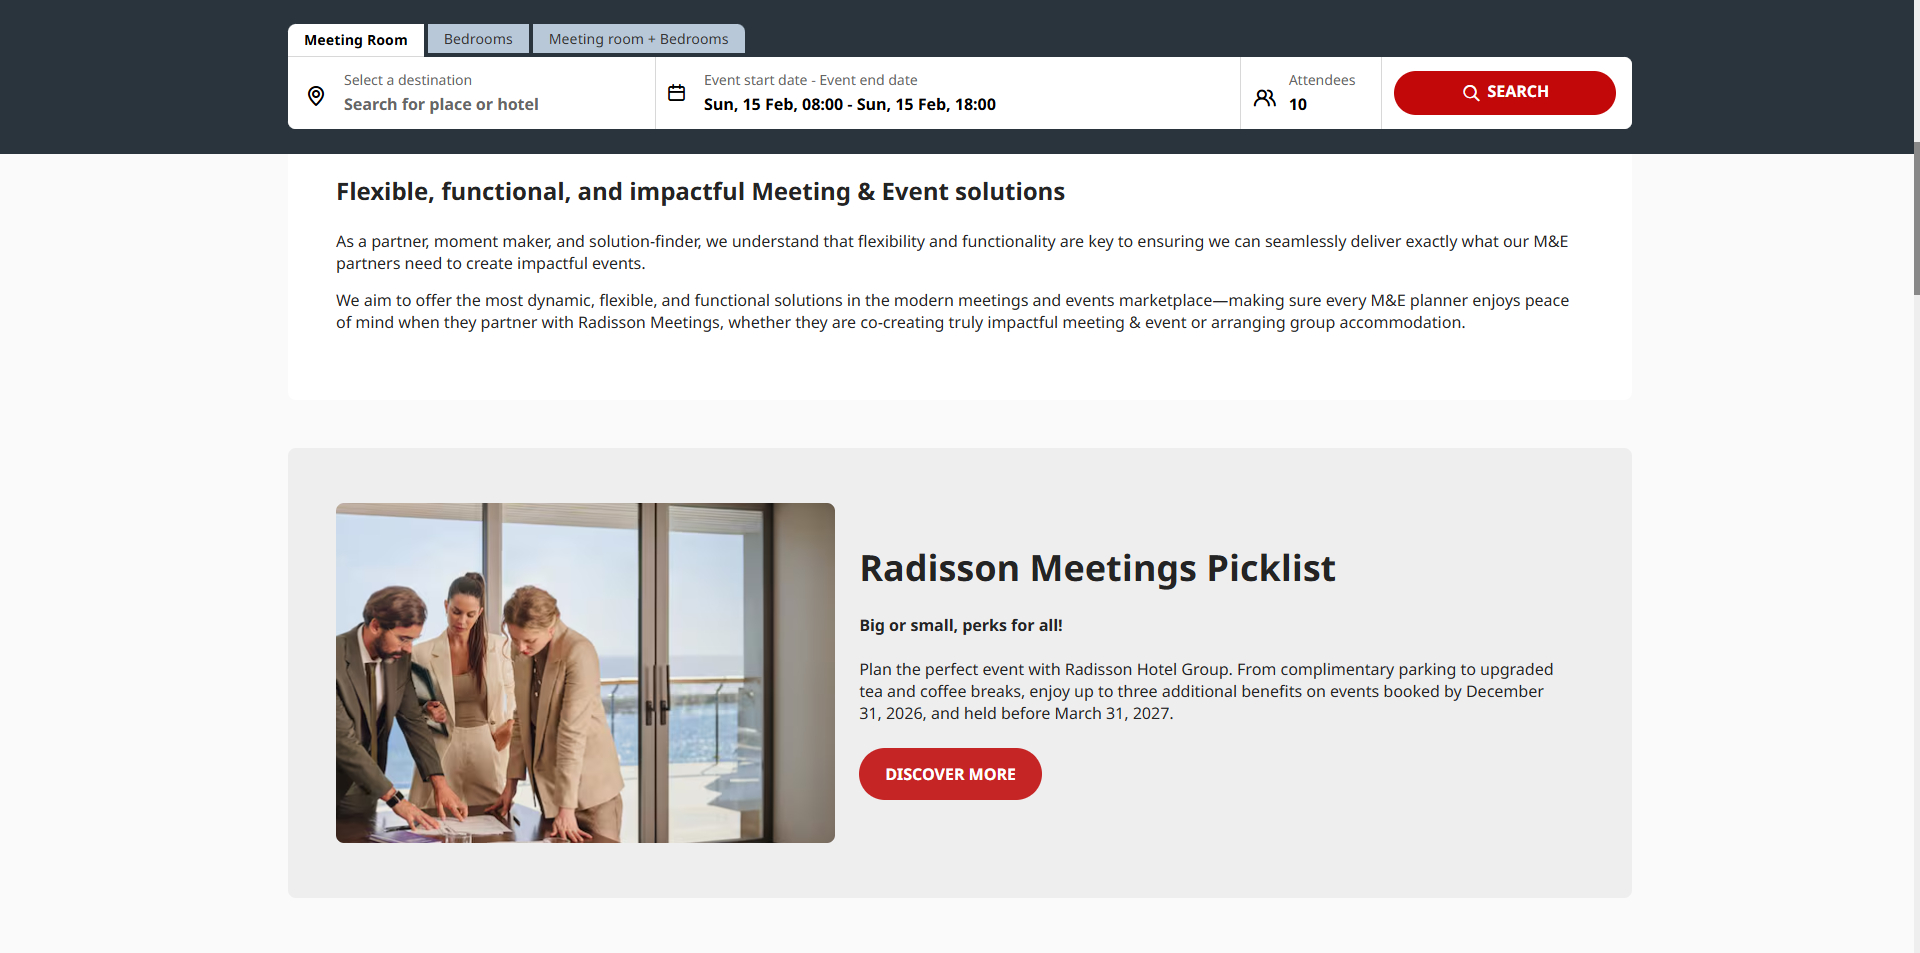Click the meeting team photo
1920x953 pixels.
[x=585, y=672]
